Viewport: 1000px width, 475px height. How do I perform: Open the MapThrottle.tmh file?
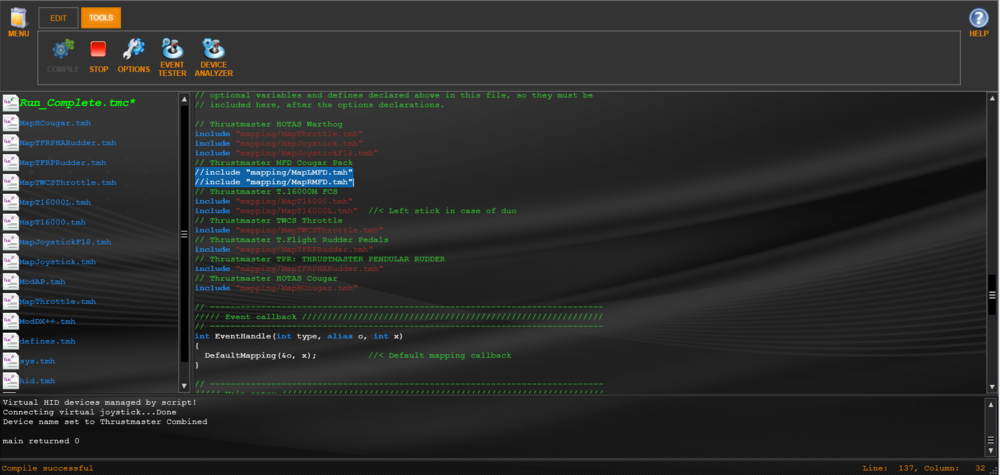pos(58,301)
